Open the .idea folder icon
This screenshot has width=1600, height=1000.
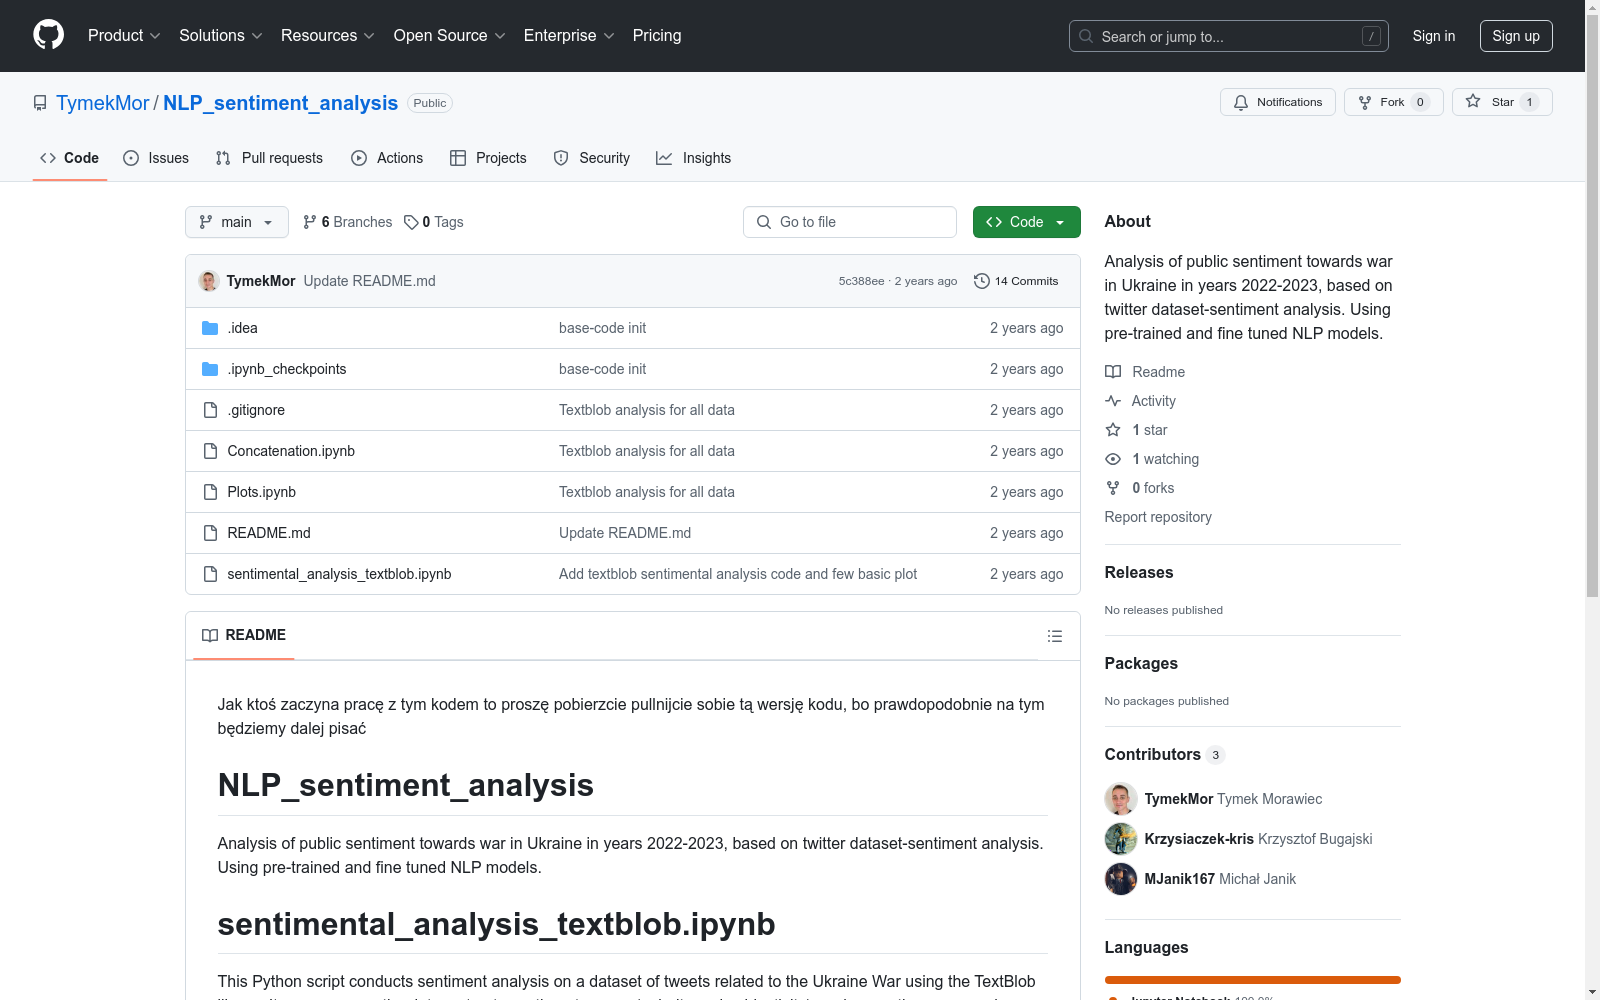tap(210, 327)
